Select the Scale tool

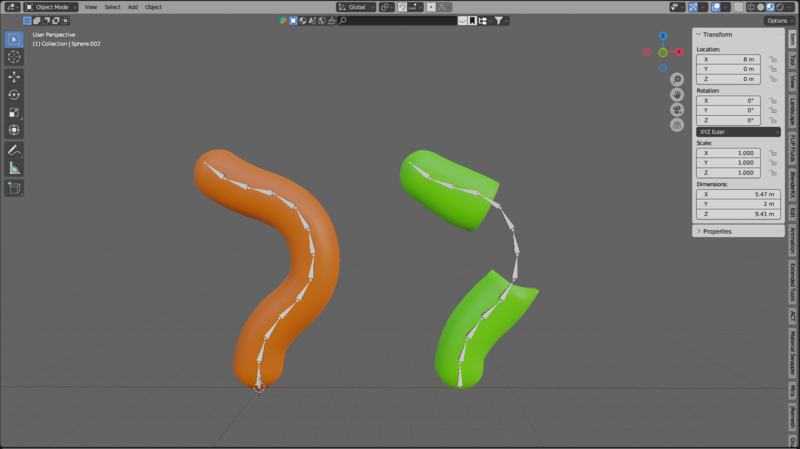point(14,112)
